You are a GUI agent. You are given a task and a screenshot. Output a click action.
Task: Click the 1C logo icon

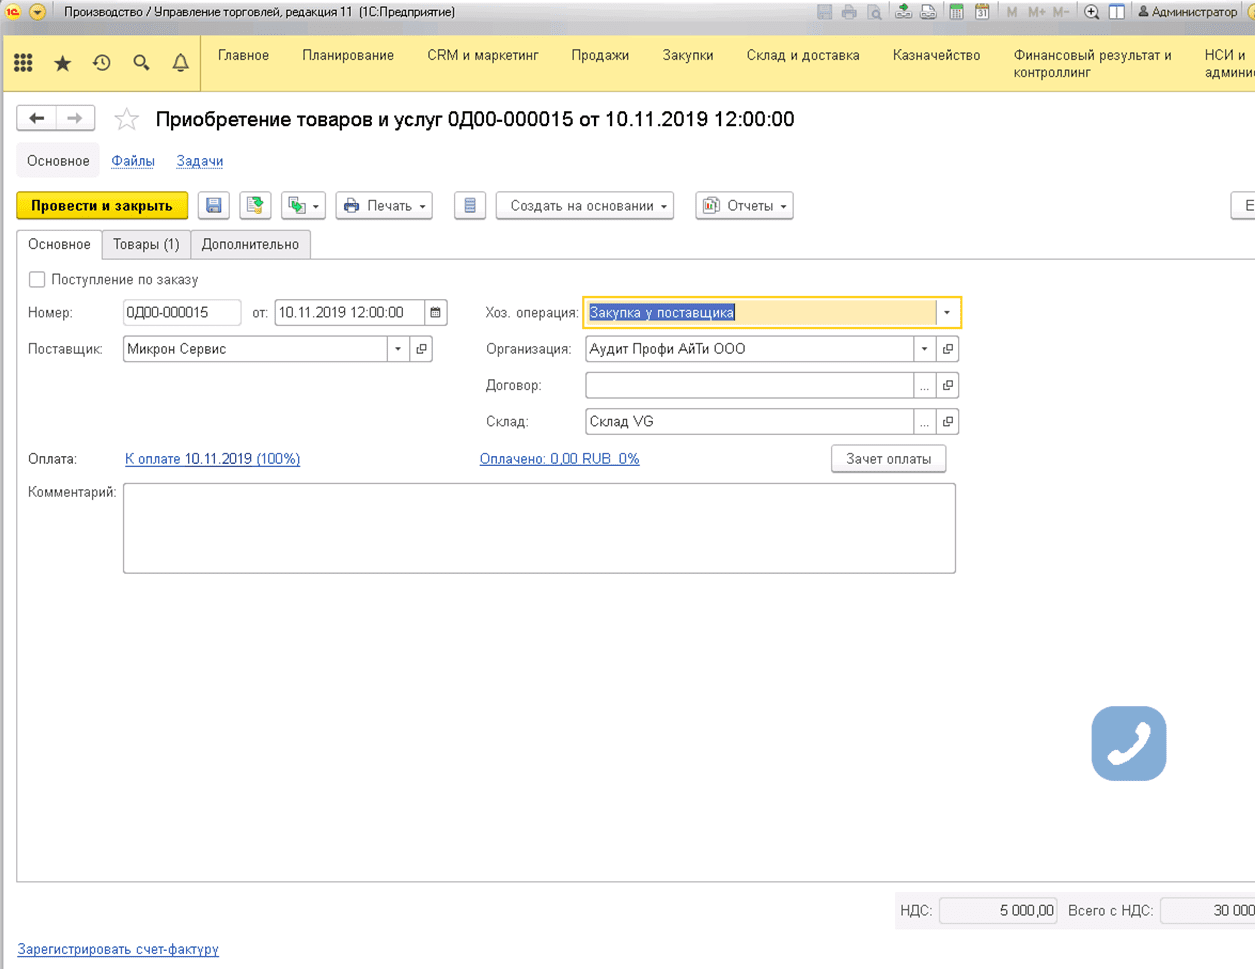(x=13, y=12)
